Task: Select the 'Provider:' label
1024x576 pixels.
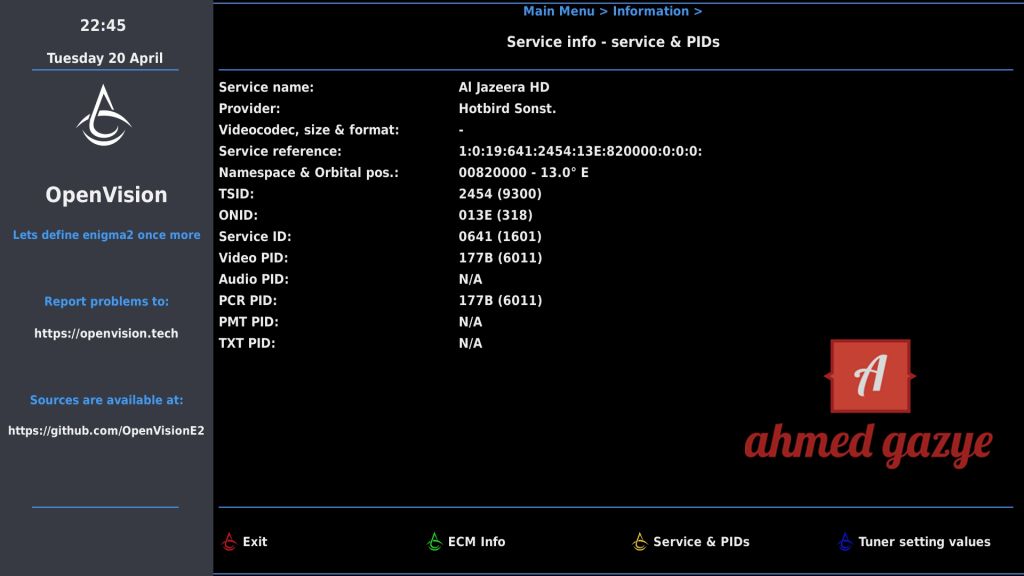Action: tap(249, 108)
